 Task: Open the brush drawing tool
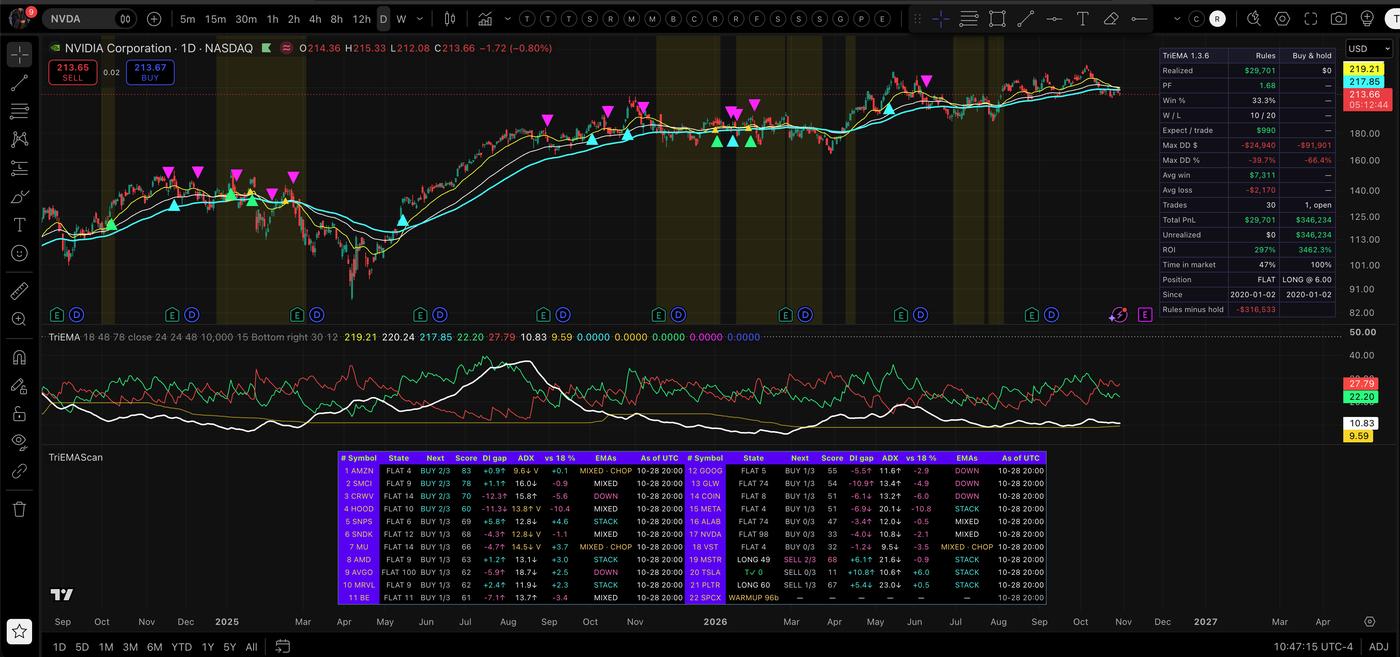tap(19, 197)
